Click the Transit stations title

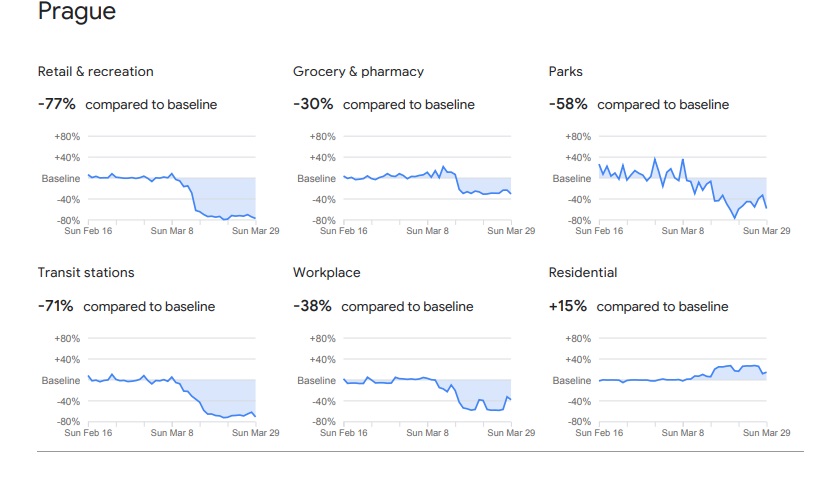86,273
